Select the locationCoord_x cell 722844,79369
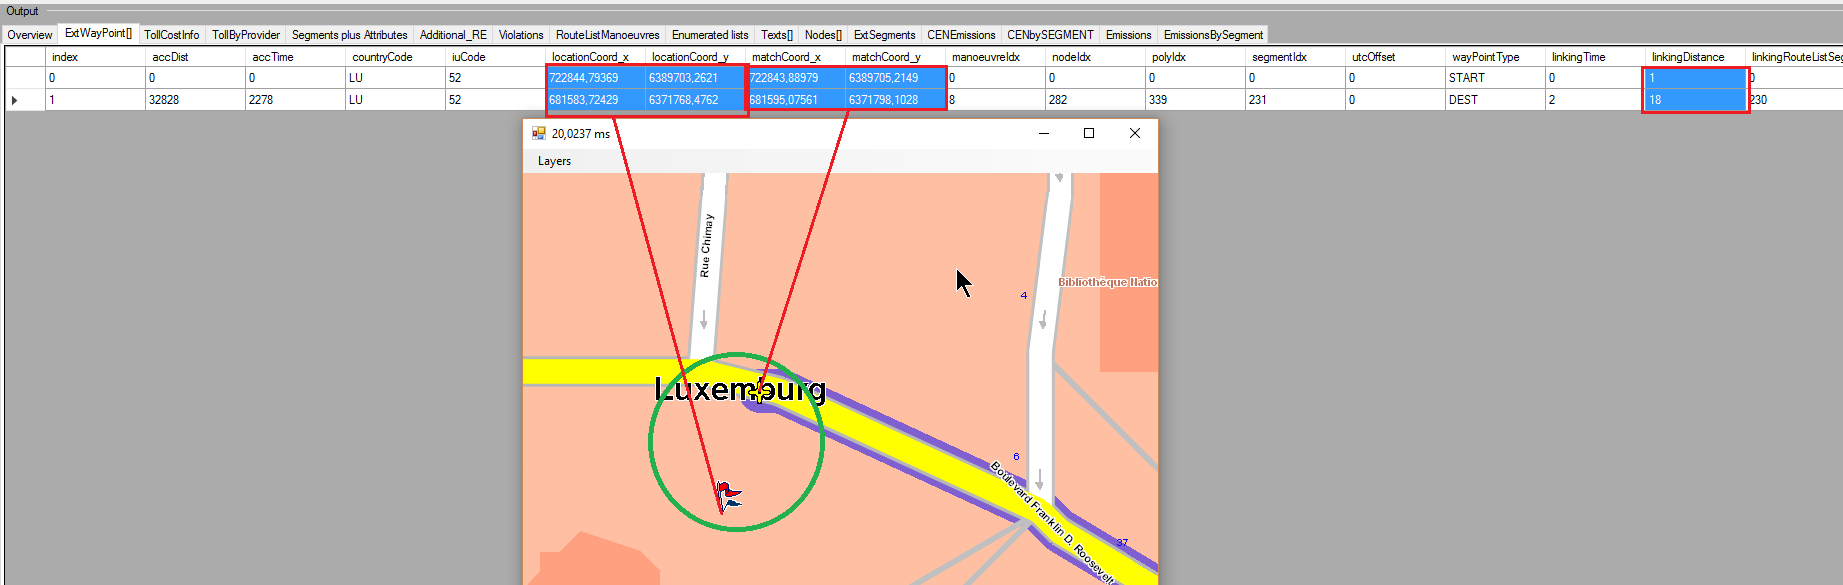1843x585 pixels. pos(584,78)
